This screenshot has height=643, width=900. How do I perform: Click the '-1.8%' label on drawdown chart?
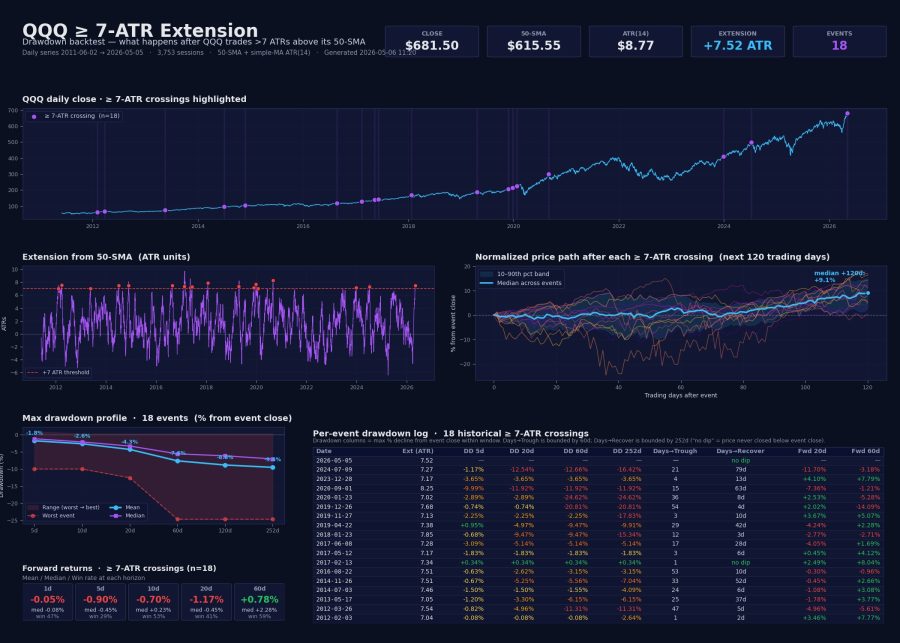(x=34, y=433)
